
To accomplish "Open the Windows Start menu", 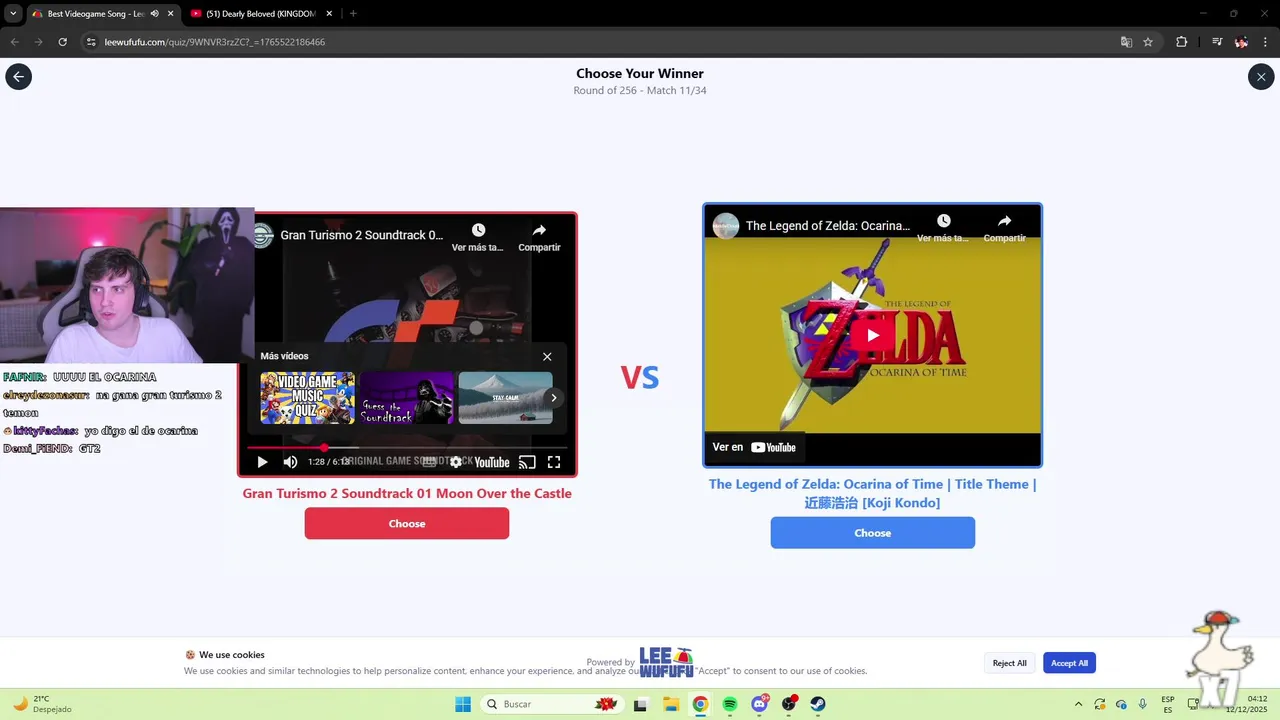I will pyautogui.click(x=463, y=704).
